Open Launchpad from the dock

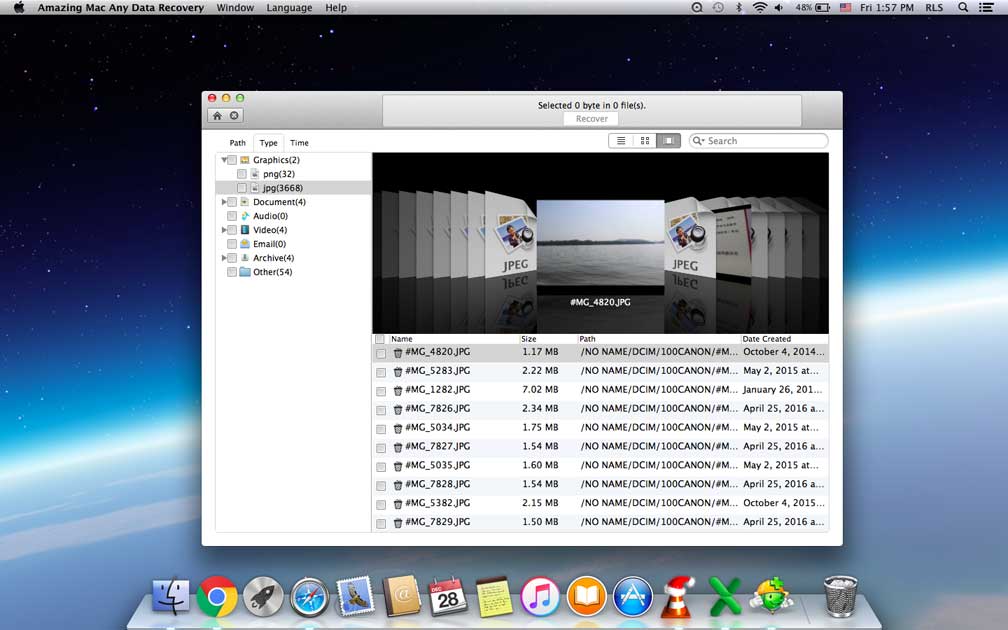click(263, 597)
